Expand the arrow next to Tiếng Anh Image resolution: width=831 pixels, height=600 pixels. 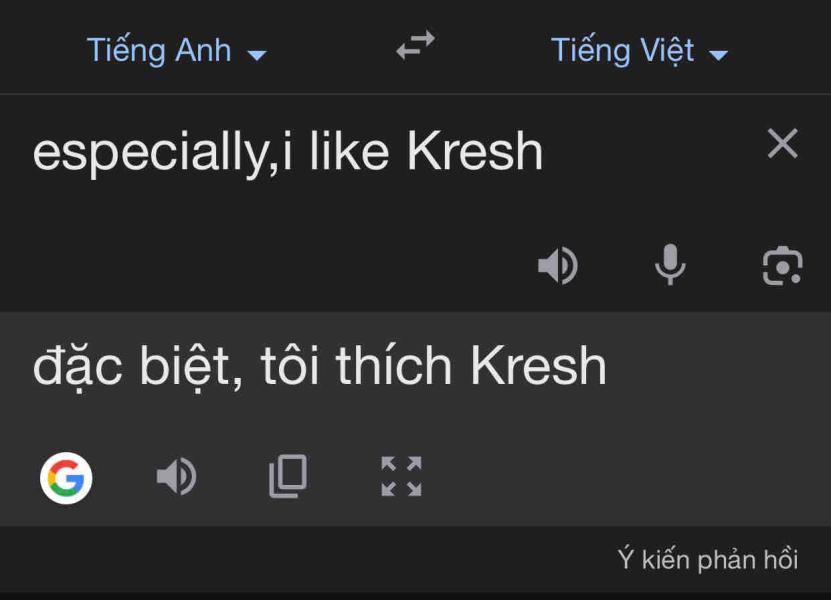click(257, 55)
